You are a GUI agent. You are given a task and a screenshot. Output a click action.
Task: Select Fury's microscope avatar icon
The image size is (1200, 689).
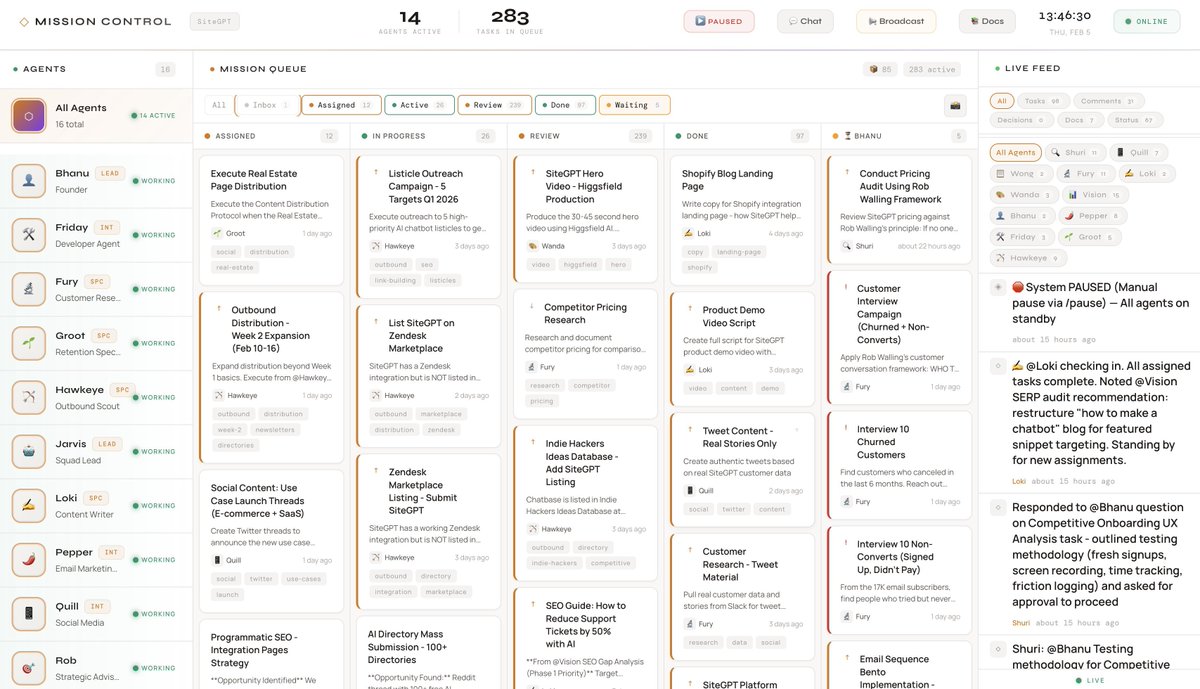coord(29,289)
